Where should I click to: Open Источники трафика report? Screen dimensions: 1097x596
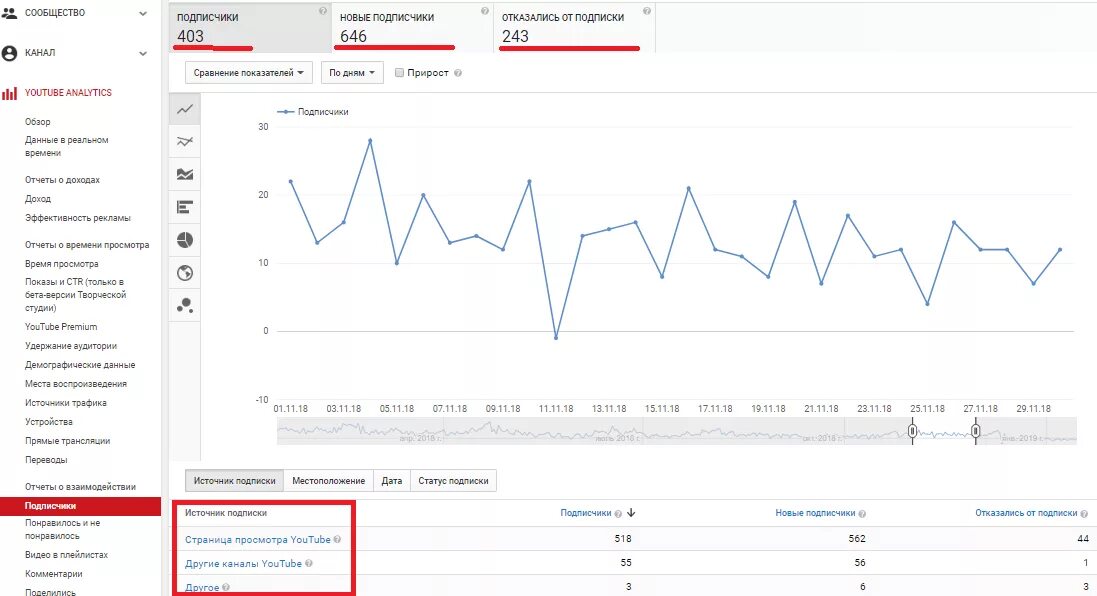[66, 402]
